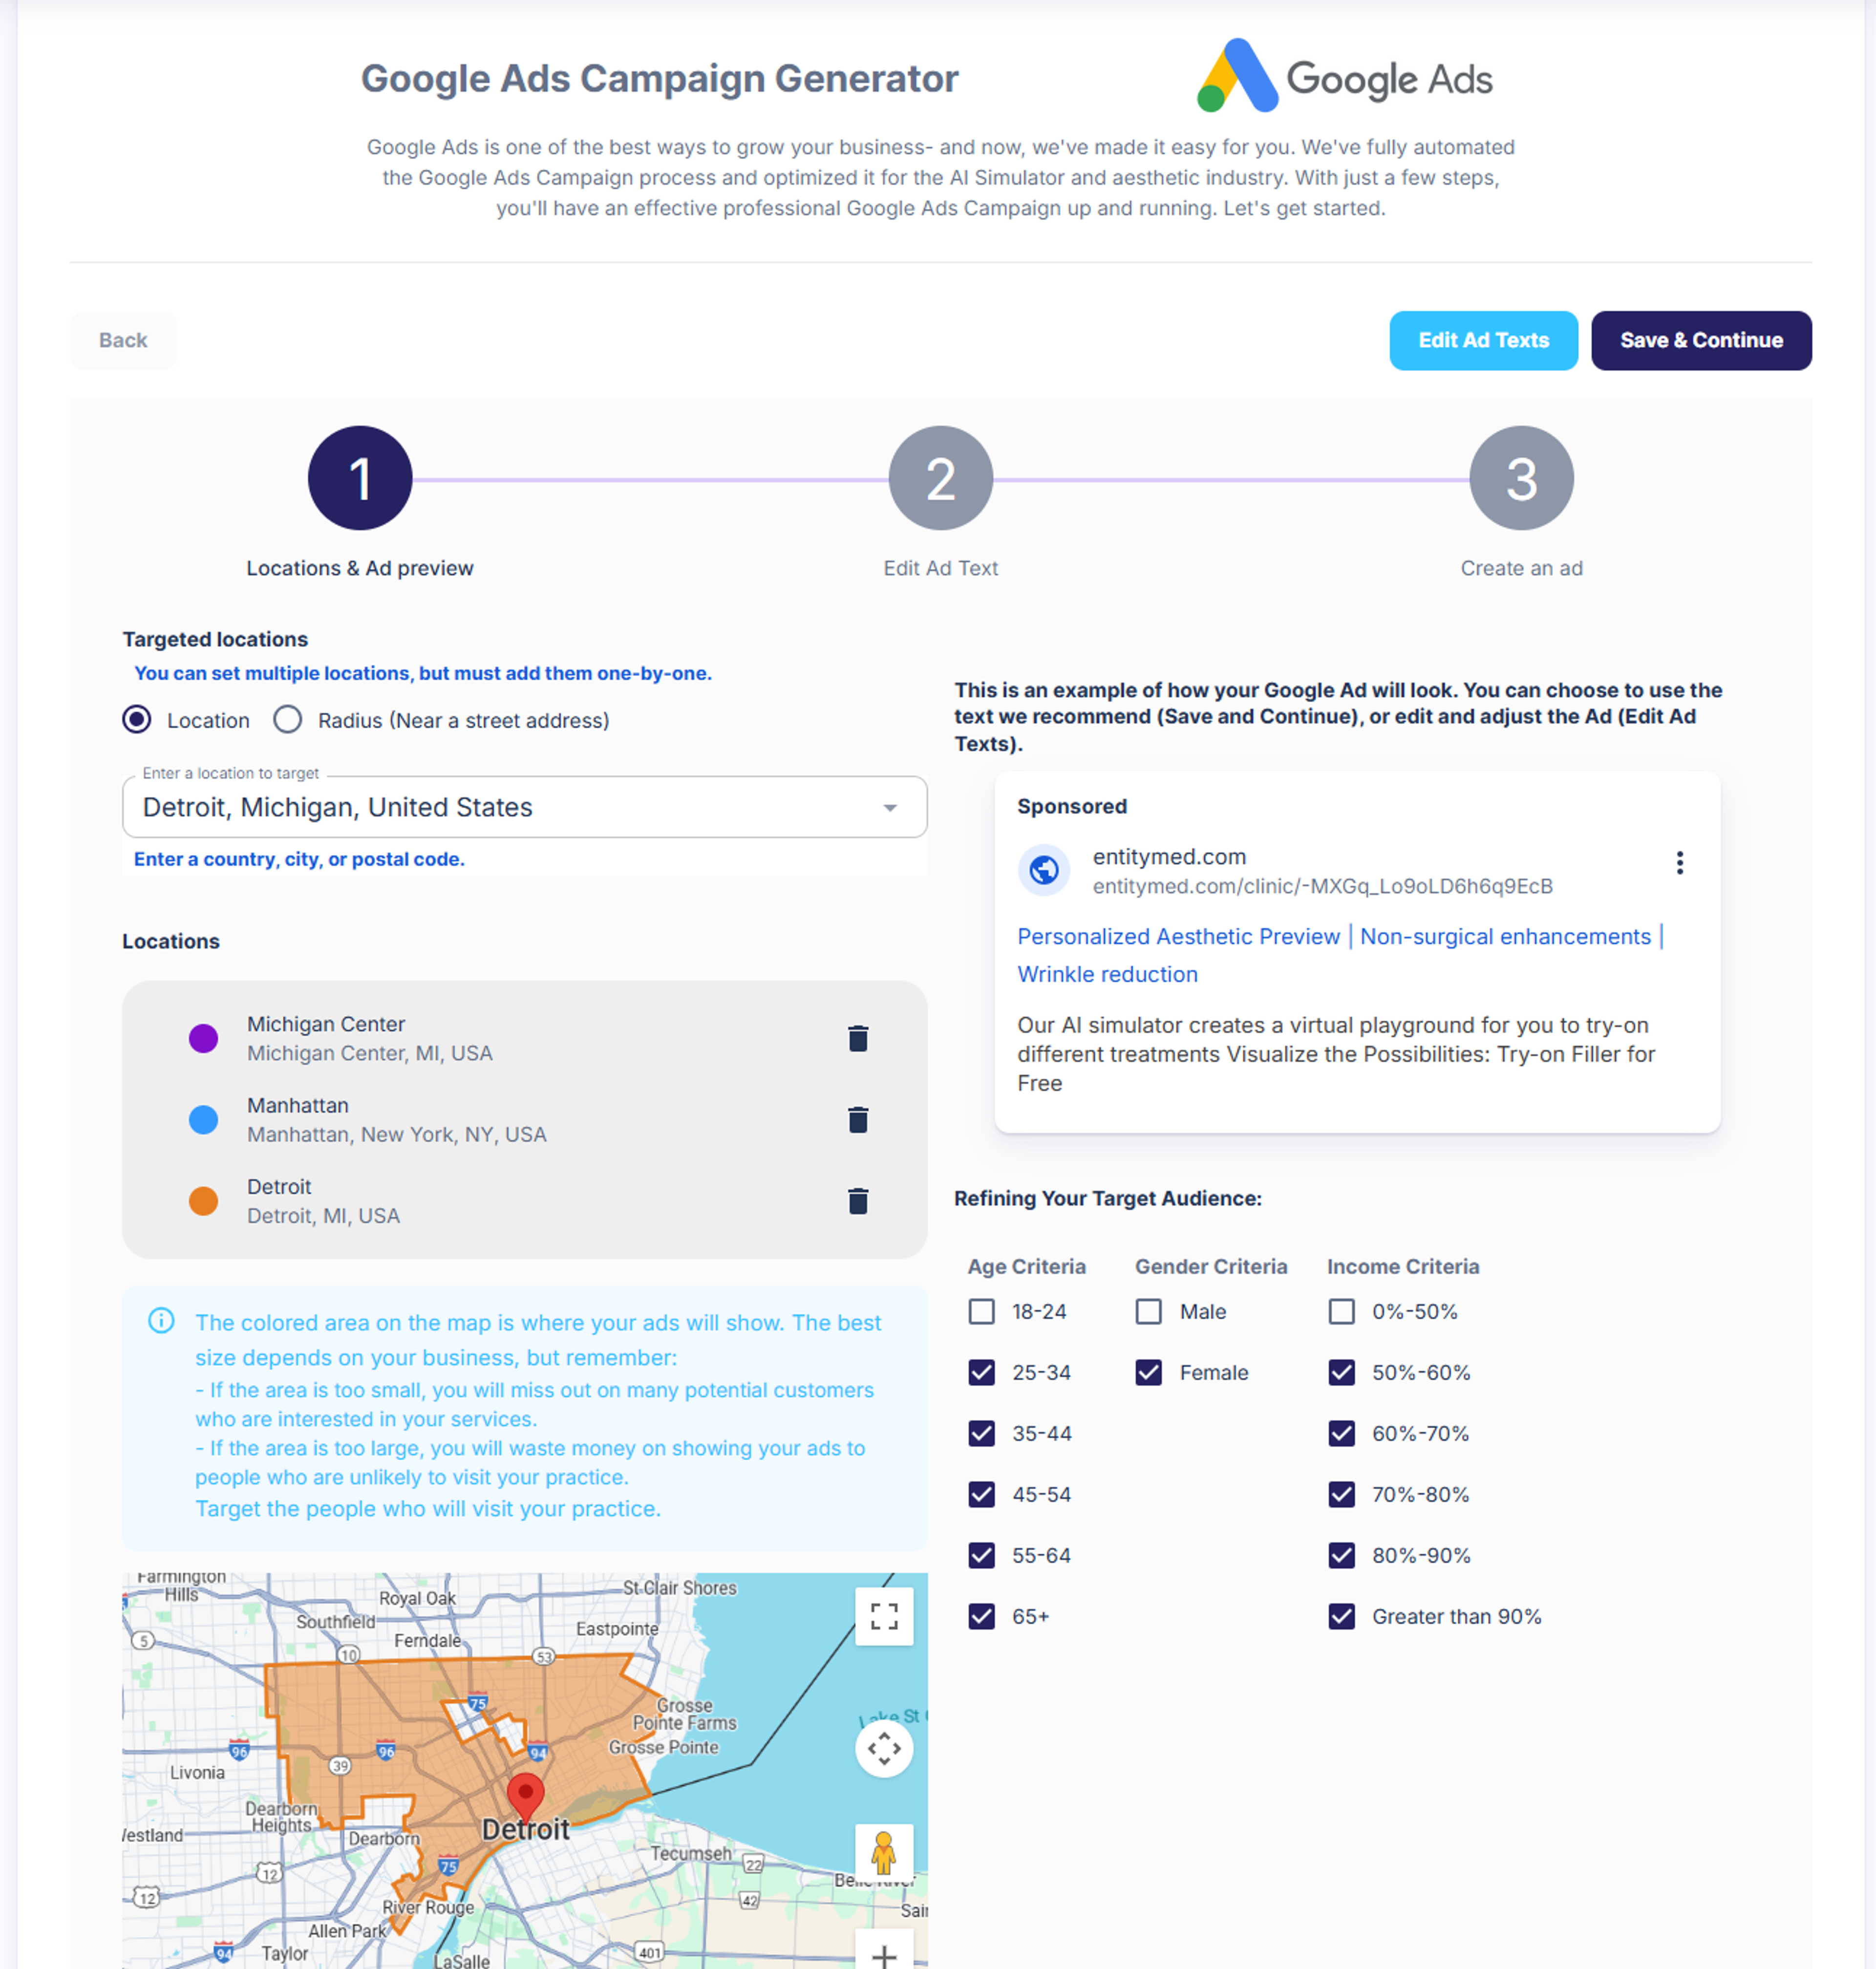Select the Street View pegman icon
Screen dimensions: 1876x1969
pyautogui.click(x=883, y=1852)
